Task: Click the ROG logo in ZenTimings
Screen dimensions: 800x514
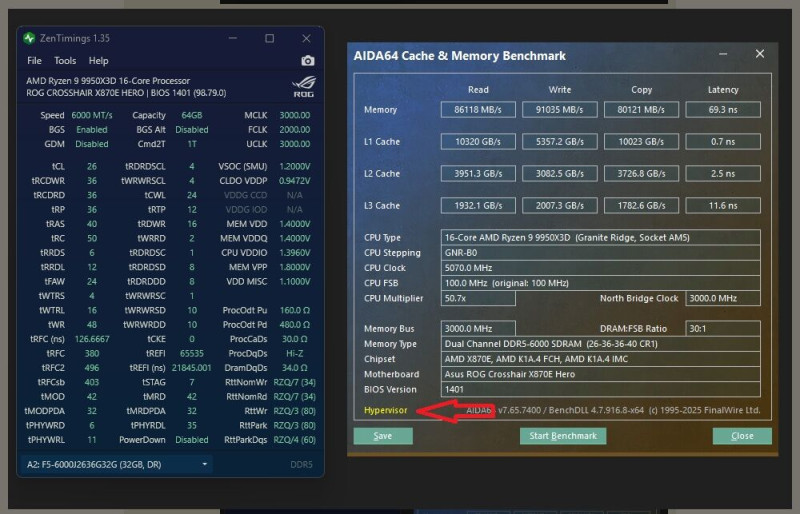Action: pyautogui.click(x=304, y=87)
